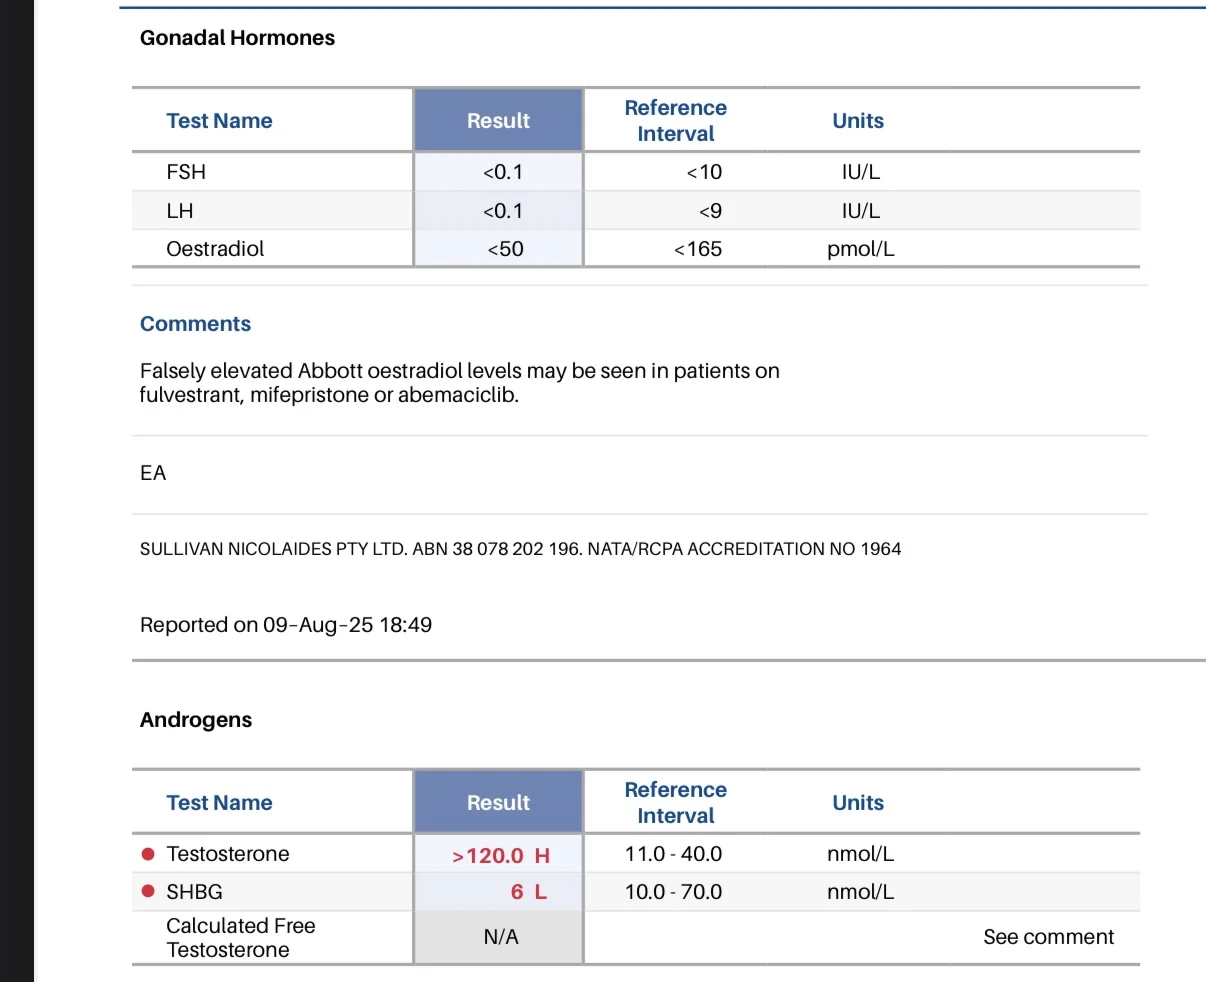Screen dimensions: 1206x982
Task: Click Units header in Androgens table
Action: pos(858,803)
